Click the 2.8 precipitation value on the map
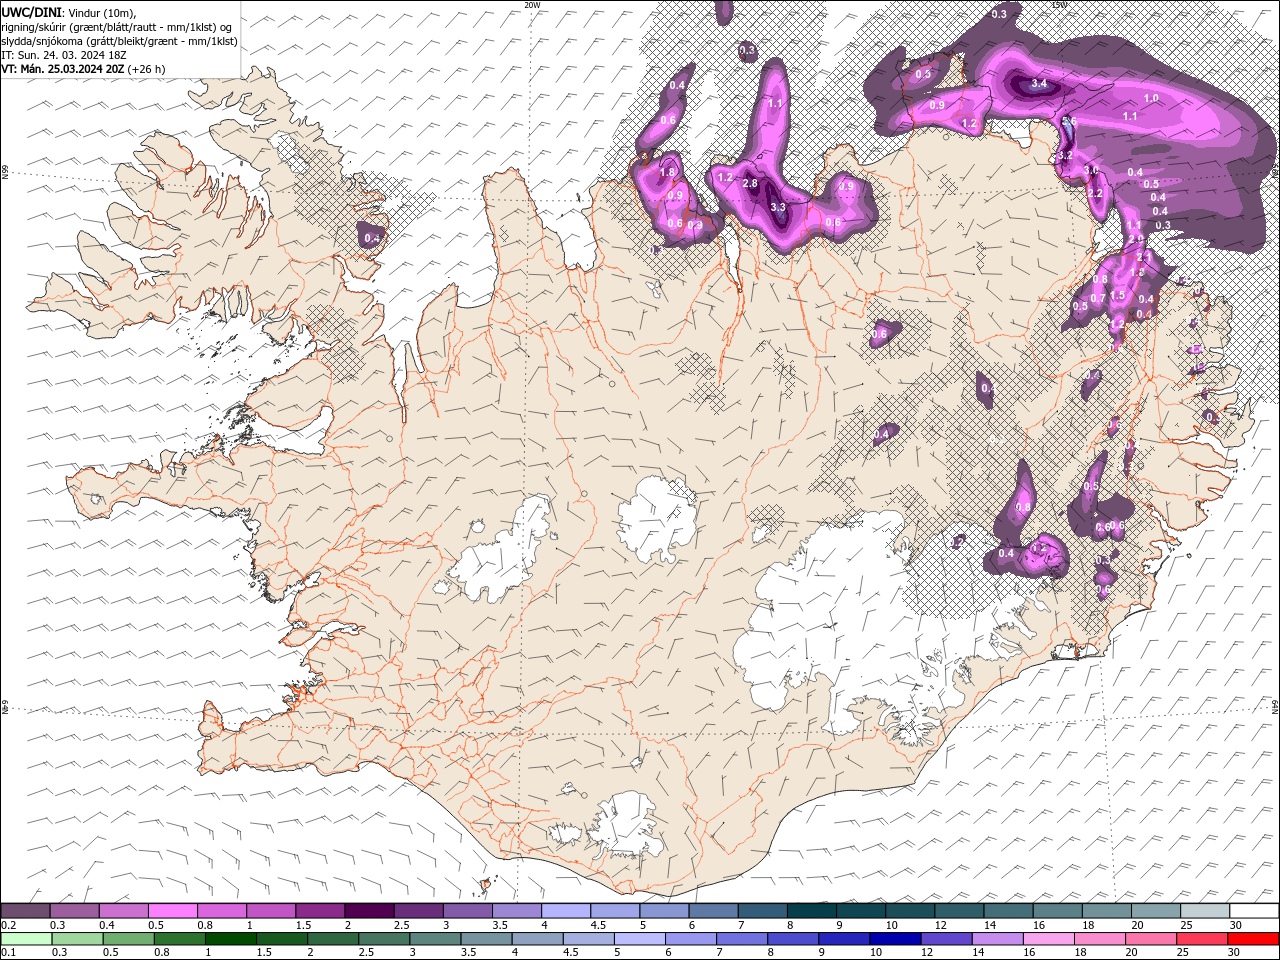This screenshot has height=960, width=1280. coord(750,185)
